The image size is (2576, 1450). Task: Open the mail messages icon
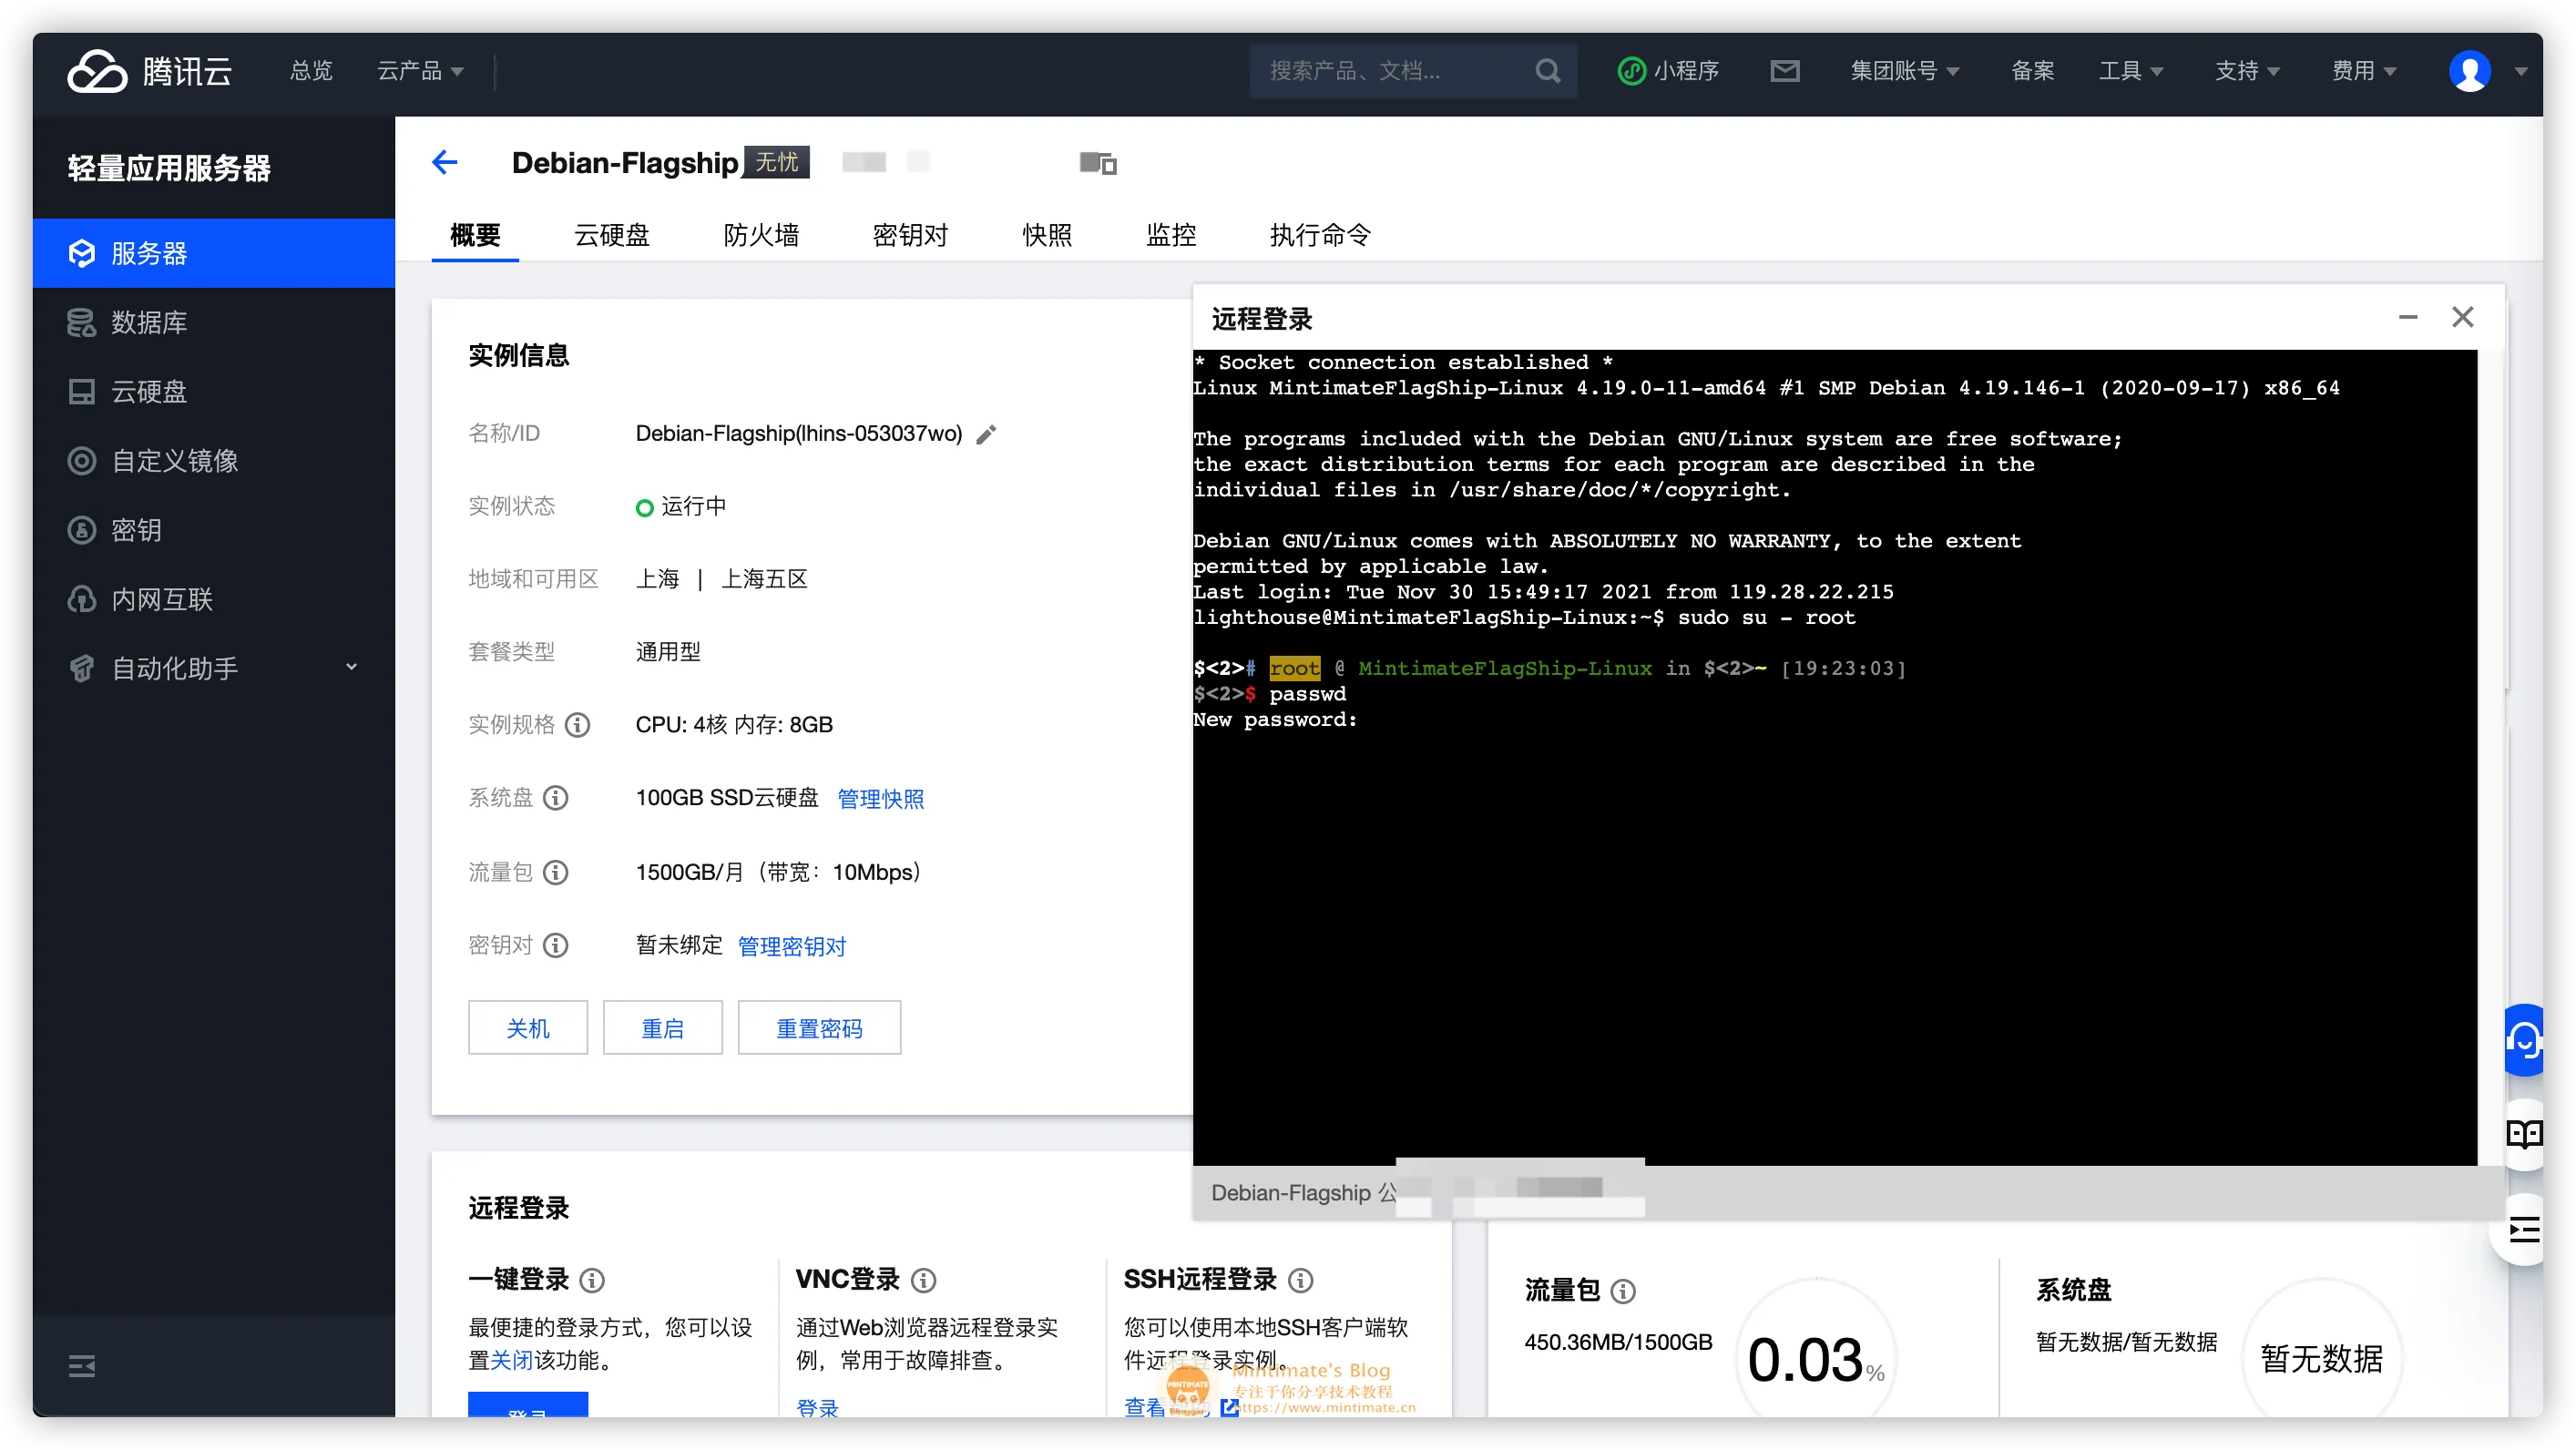1784,71
